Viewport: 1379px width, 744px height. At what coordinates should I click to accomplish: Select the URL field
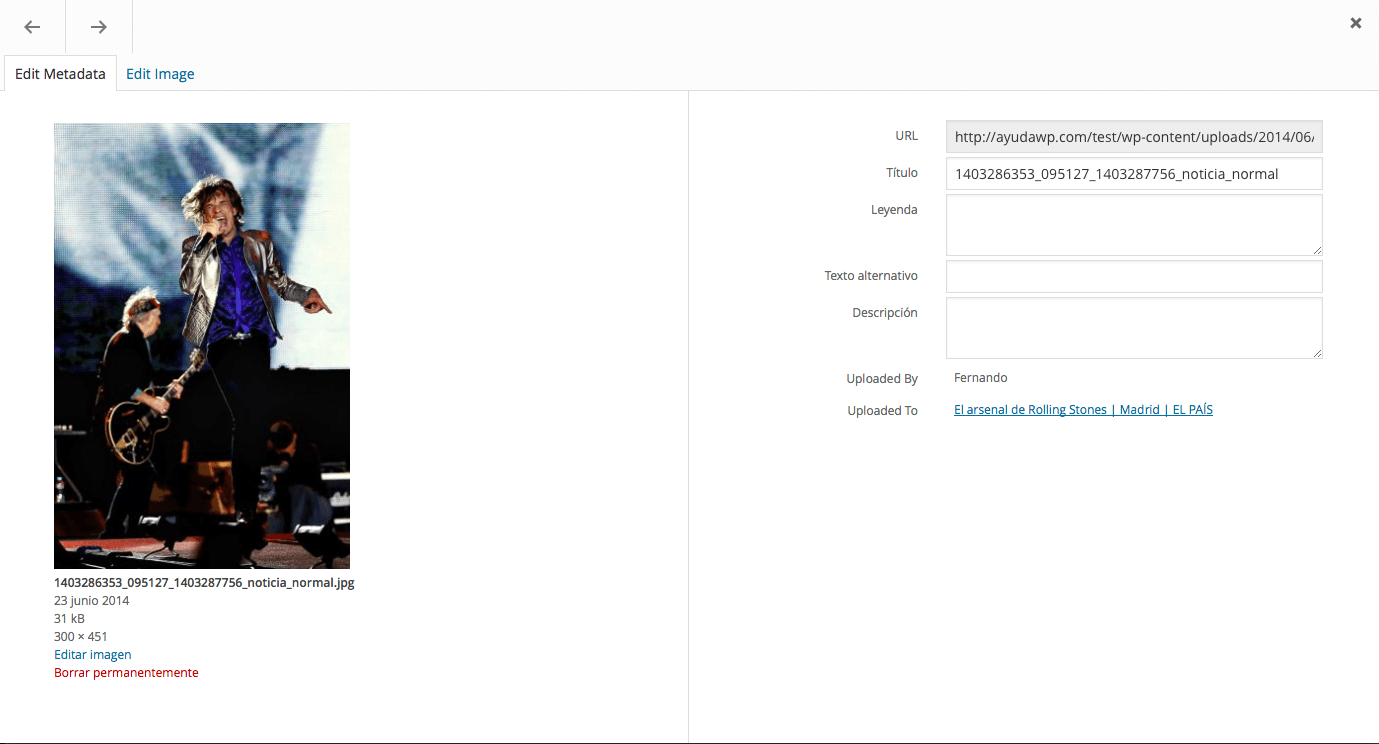click(1134, 137)
